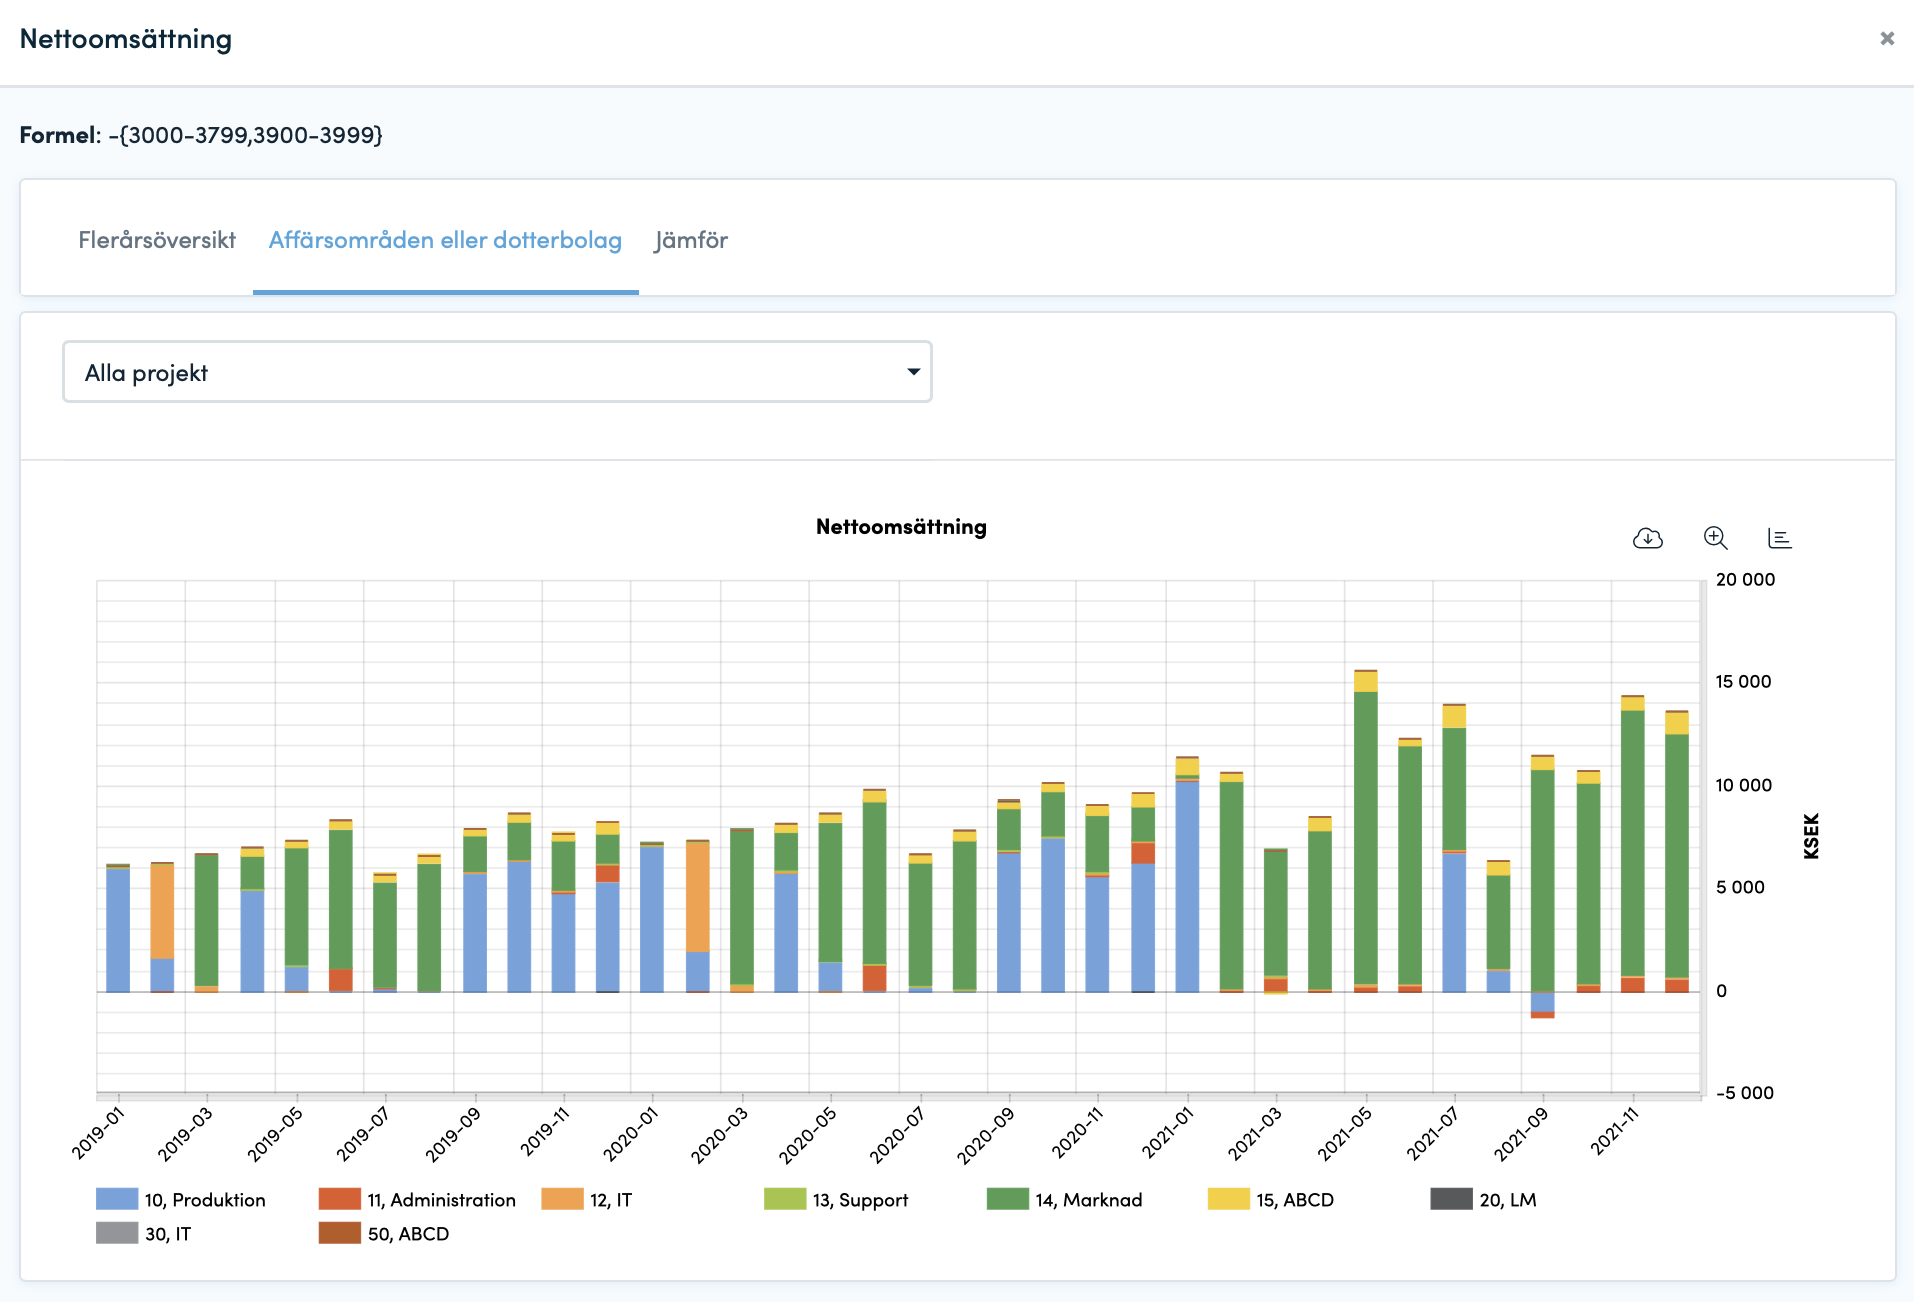Click the -5 000 y-axis value
This screenshot has height=1302, width=1914.
click(x=1745, y=1093)
